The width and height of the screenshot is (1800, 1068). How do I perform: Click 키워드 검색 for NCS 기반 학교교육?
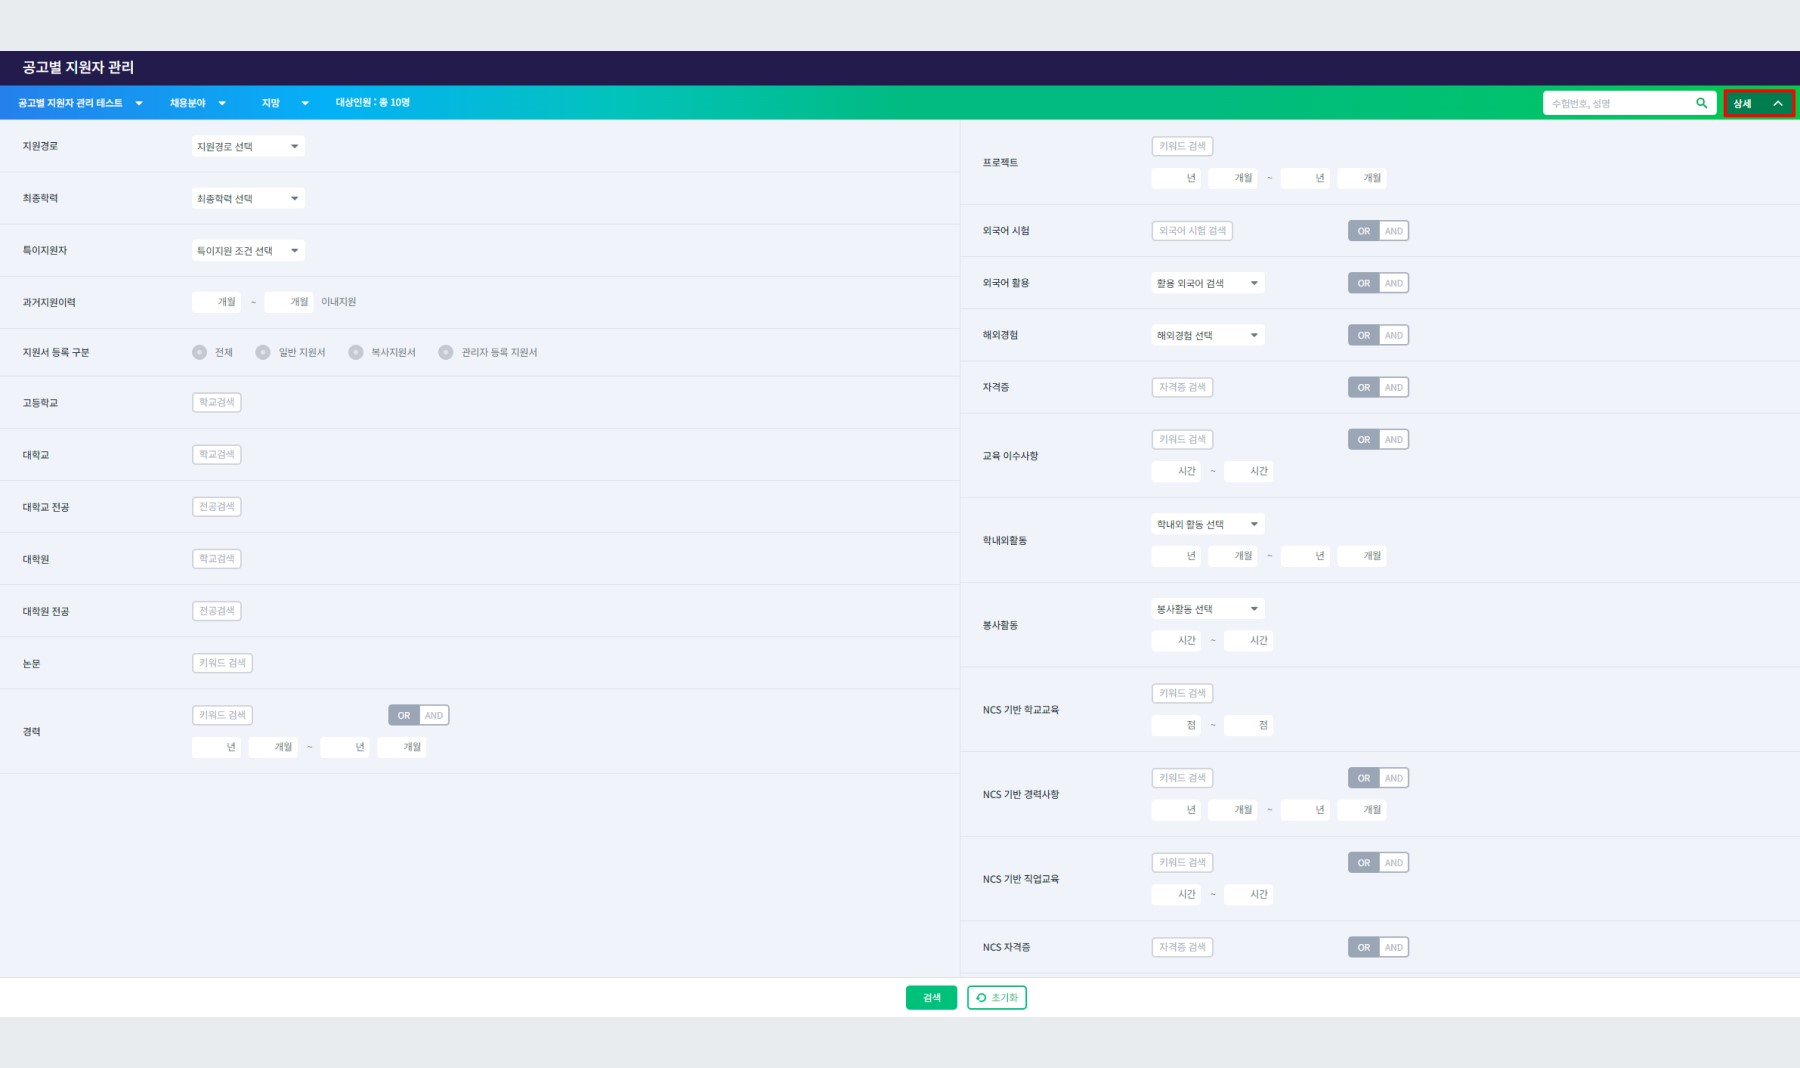tap(1182, 693)
